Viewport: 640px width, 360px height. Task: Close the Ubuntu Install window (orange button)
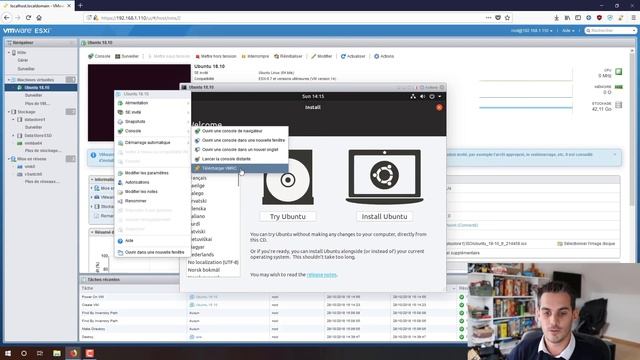tap(439, 107)
